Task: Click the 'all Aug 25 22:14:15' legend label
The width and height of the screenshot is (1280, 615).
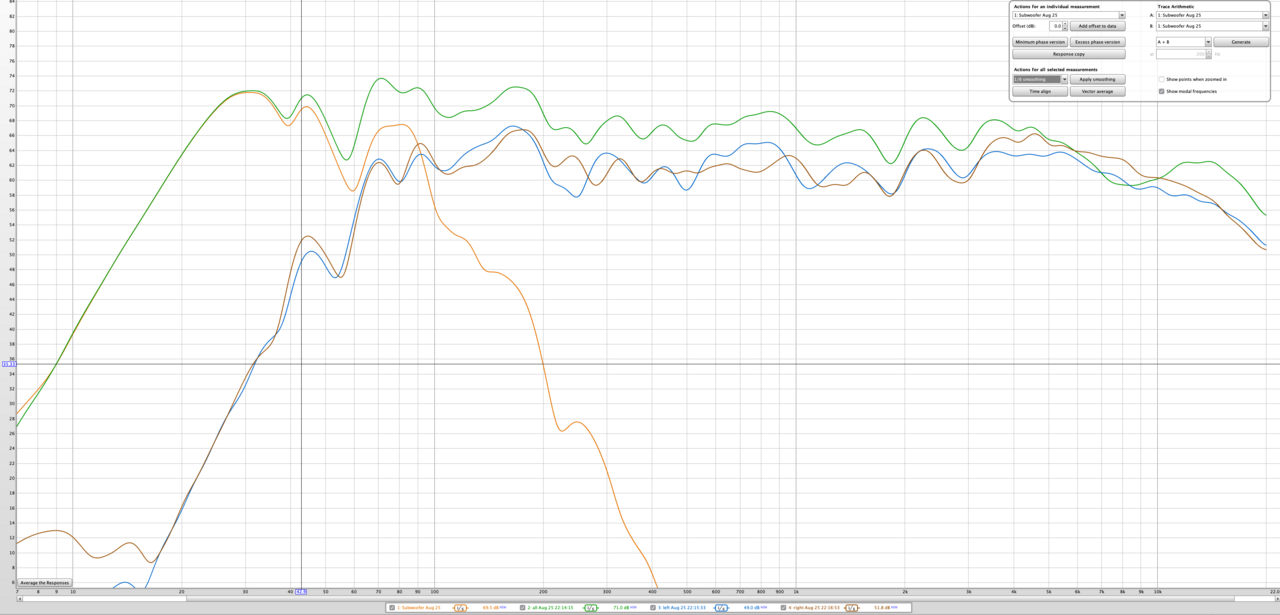Action: pyautogui.click(x=550, y=607)
